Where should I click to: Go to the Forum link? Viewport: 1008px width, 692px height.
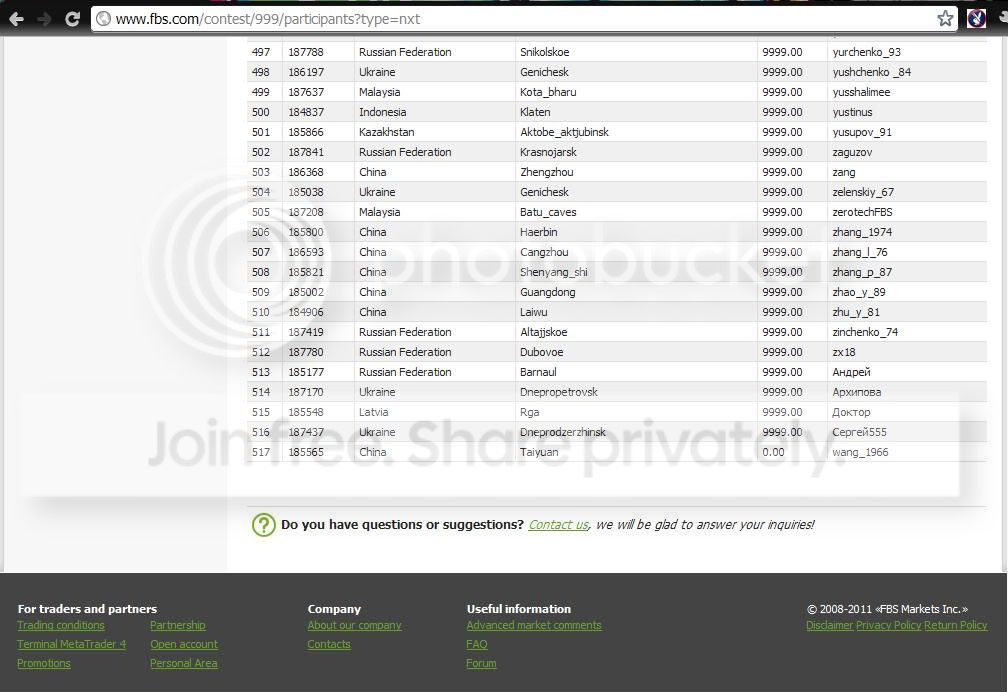pyautogui.click(x=481, y=663)
